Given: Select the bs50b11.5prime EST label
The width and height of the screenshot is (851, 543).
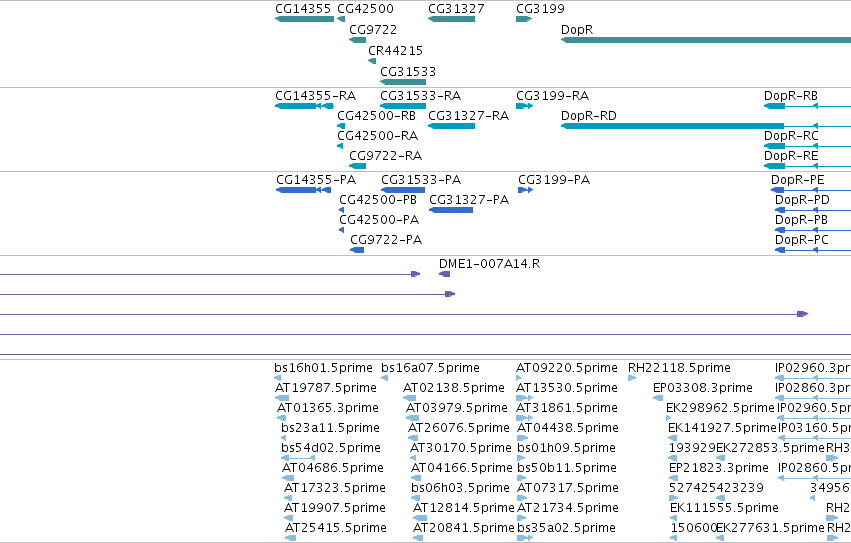Looking at the screenshot, I should click(x=567, y=469).
